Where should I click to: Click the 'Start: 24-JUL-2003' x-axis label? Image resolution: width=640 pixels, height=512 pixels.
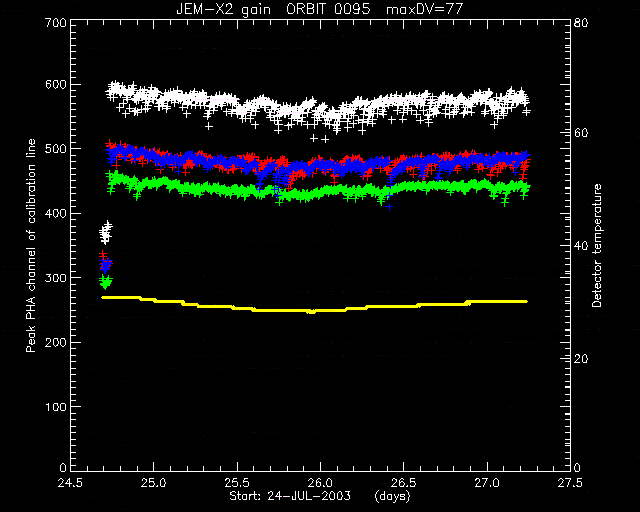tap(290, 496)
